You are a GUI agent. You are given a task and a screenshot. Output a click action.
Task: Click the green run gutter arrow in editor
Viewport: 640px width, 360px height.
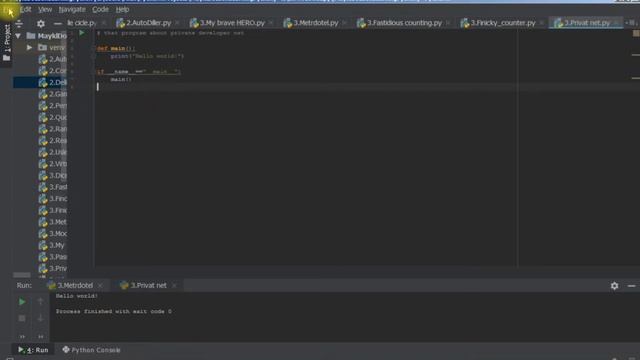(x=82, y=33)
